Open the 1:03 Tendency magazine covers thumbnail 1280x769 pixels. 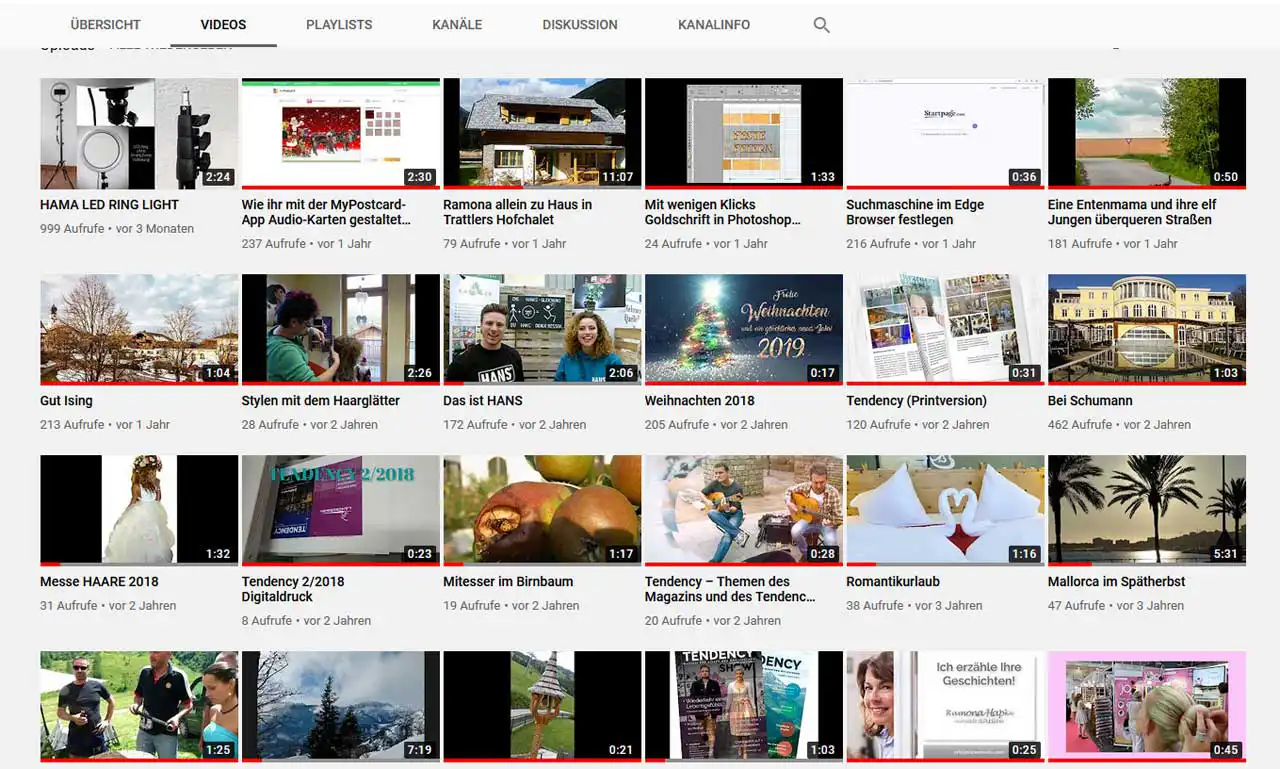(x=744, y=707)
